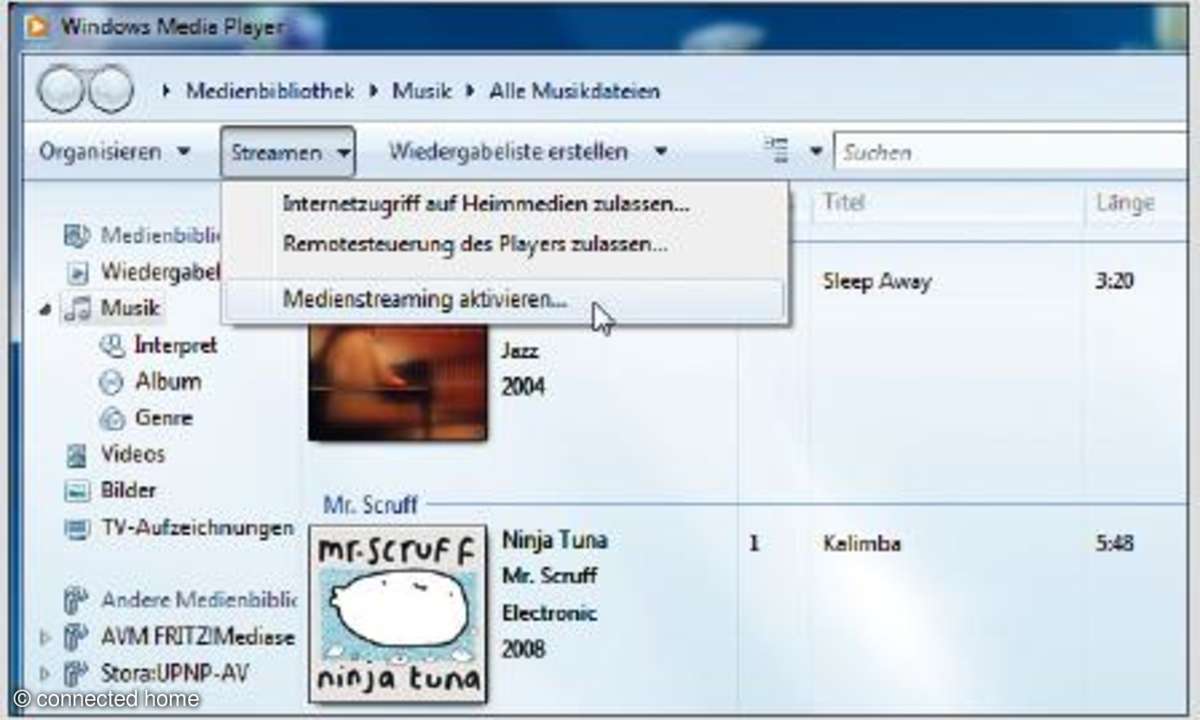Select the Kalimba track
The image size is (1200, 720).
click(x=861, y=544)
